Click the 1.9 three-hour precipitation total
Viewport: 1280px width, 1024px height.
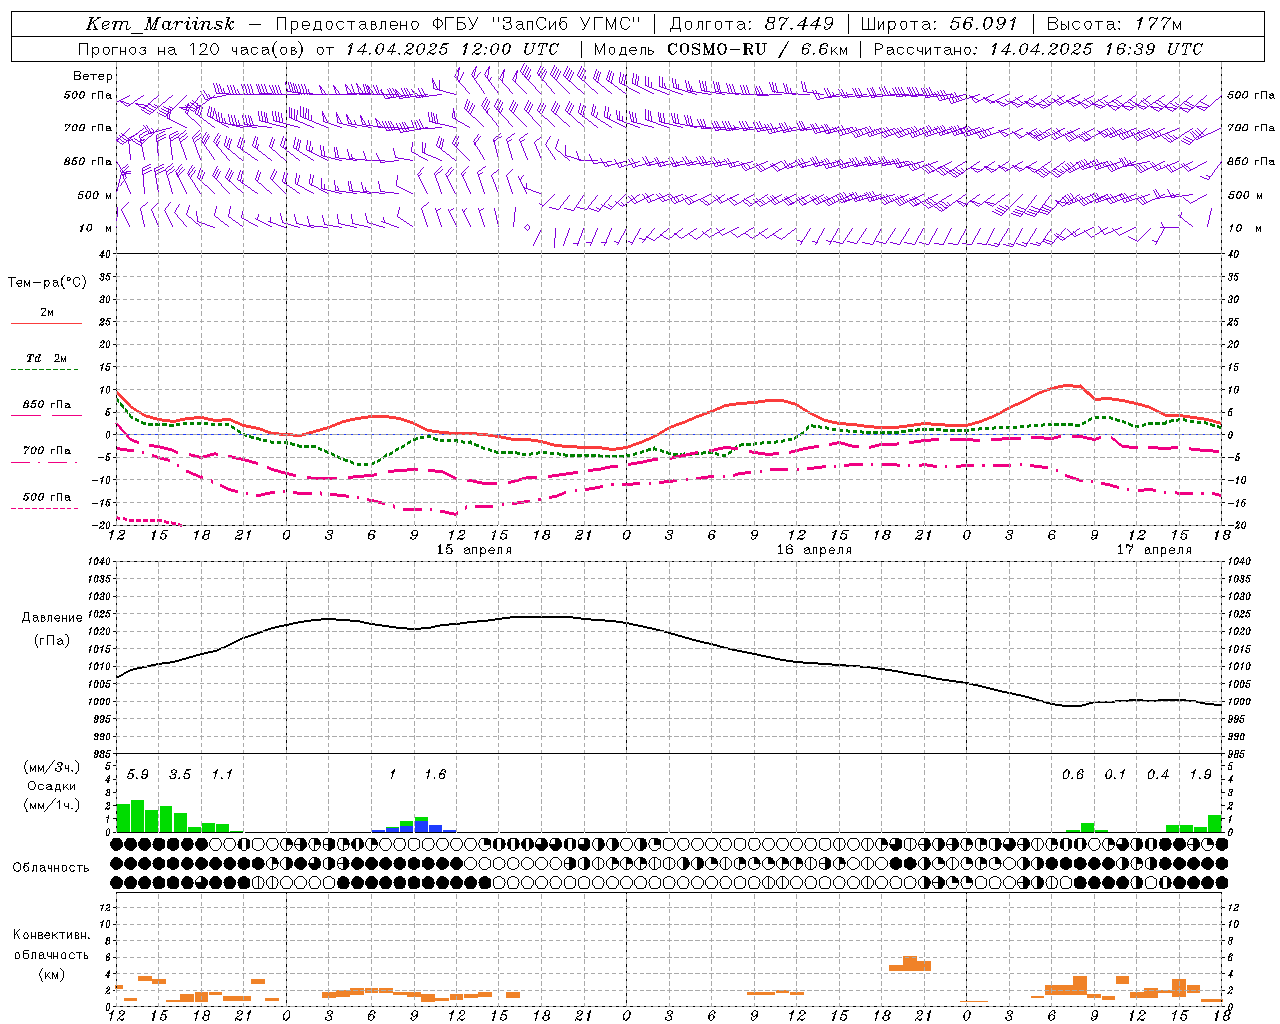[1201, 774]
